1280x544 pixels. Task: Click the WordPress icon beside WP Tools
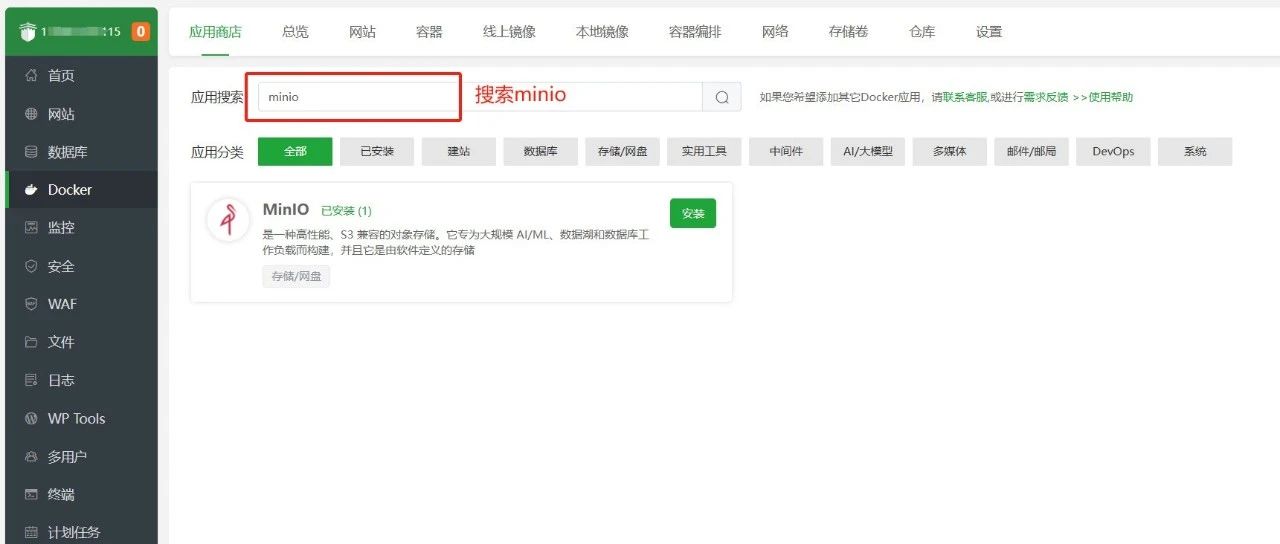(x=31, y=418)
